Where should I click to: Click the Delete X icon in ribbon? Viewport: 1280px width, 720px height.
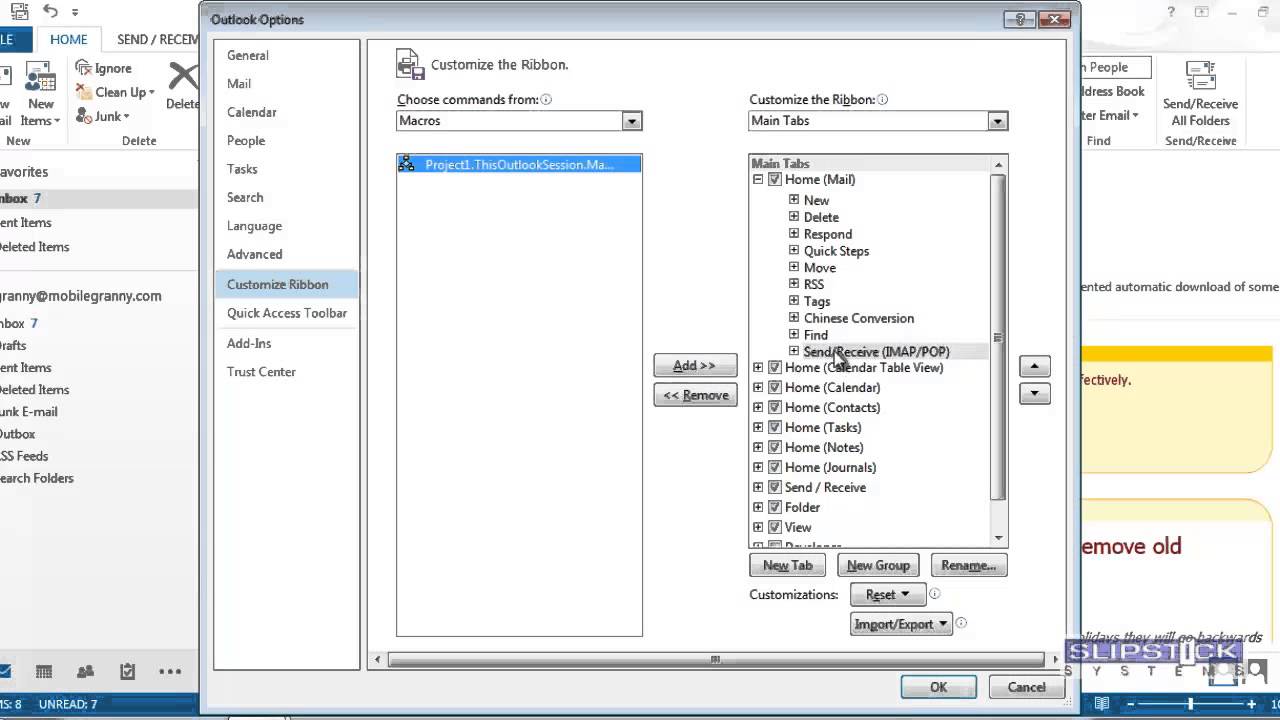tap(184, 77)
